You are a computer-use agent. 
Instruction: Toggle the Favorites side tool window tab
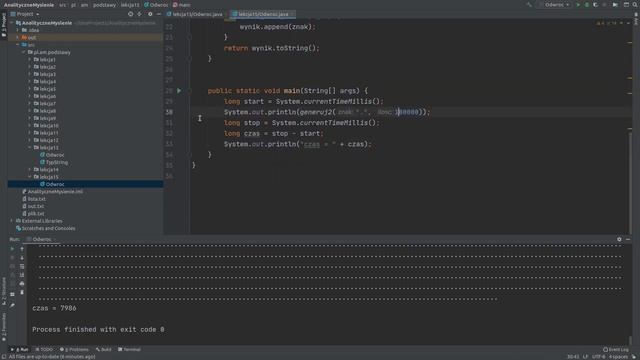(4, 327)
